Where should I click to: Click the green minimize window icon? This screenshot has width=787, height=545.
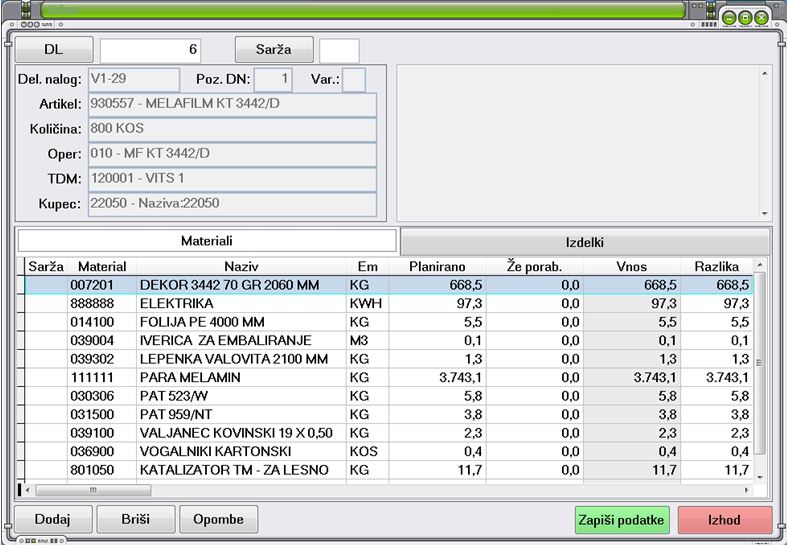coord(729,18)
